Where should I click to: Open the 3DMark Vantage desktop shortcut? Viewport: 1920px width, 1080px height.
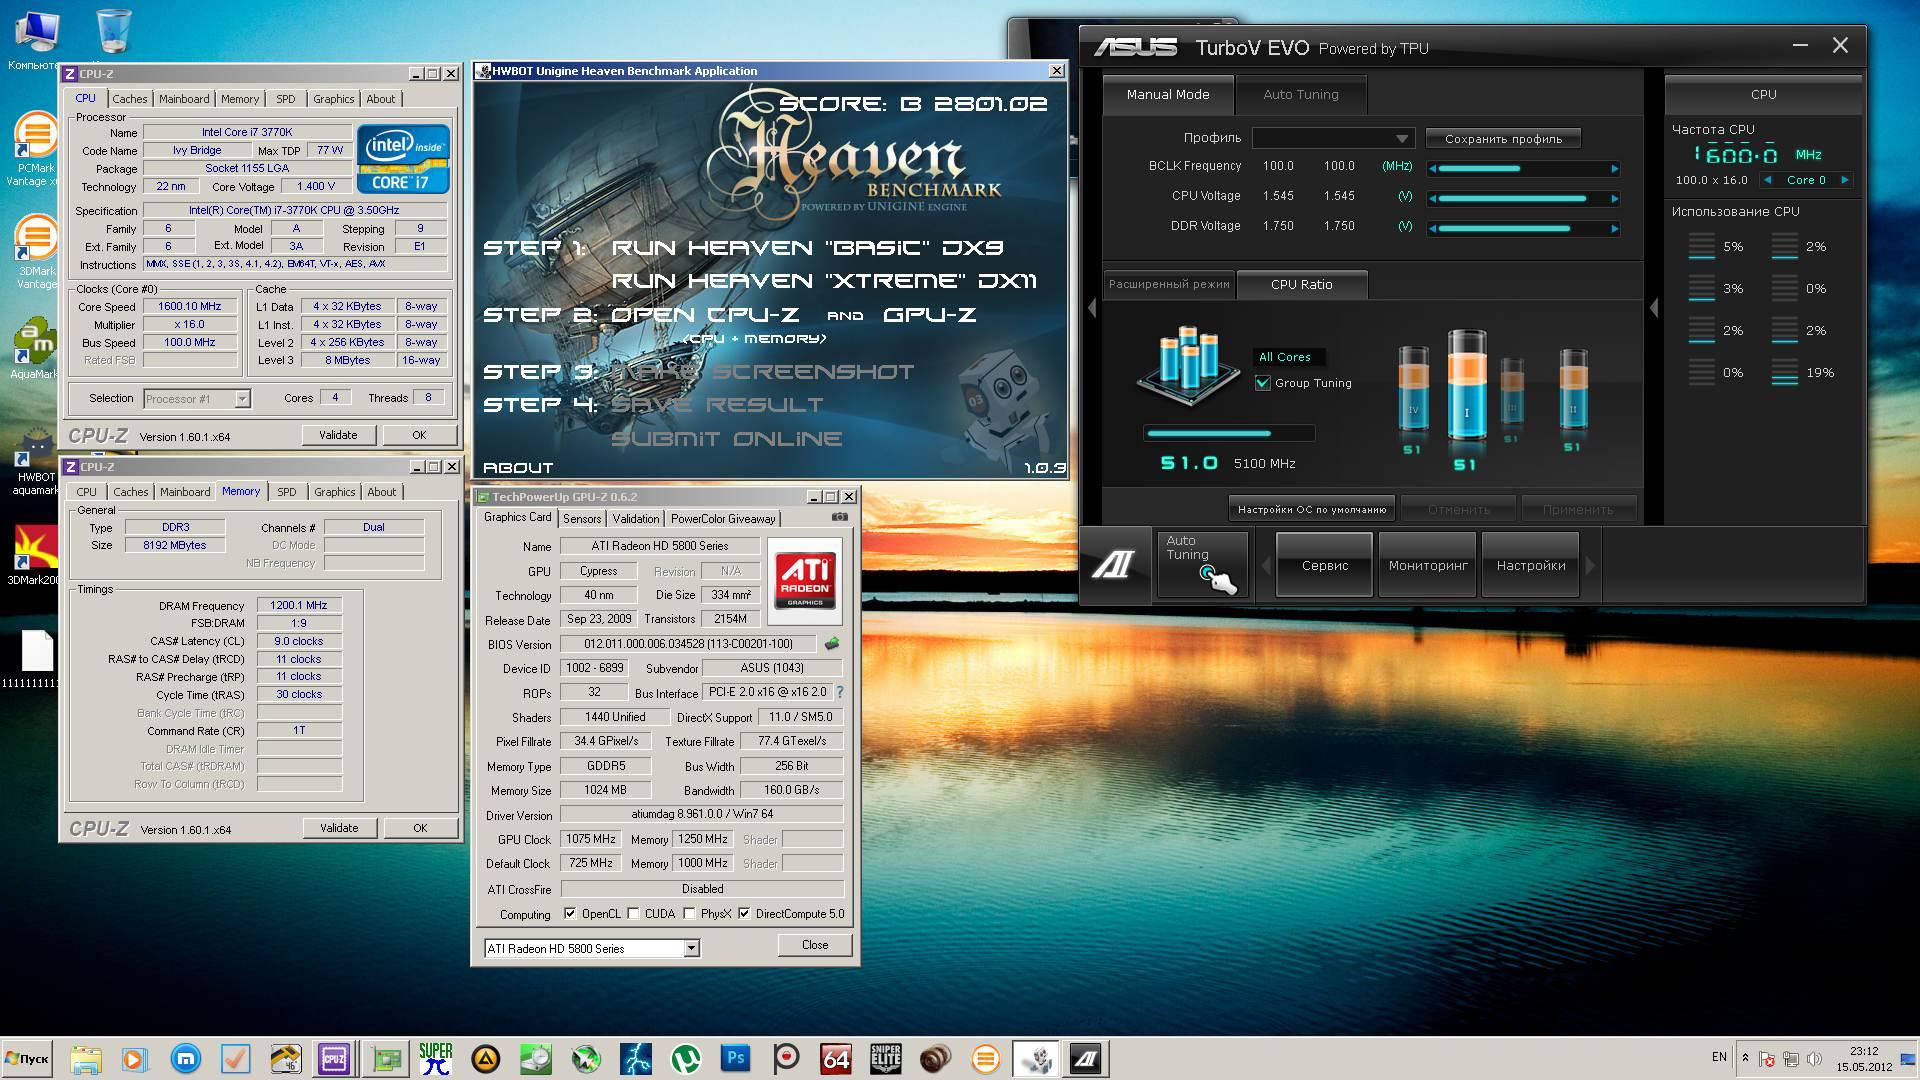click(x=37, y=252)
